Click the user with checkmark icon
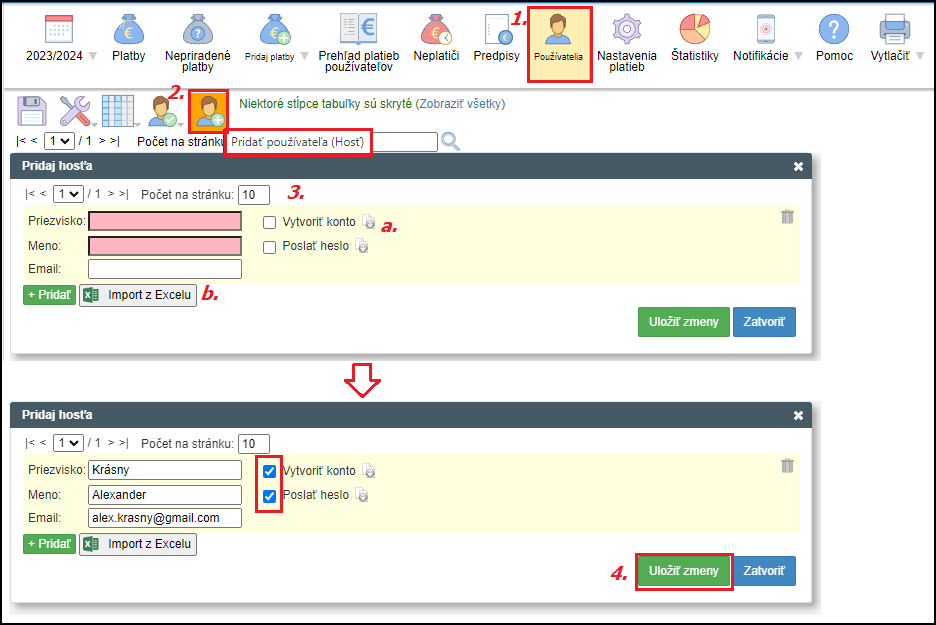 [163, 112]
